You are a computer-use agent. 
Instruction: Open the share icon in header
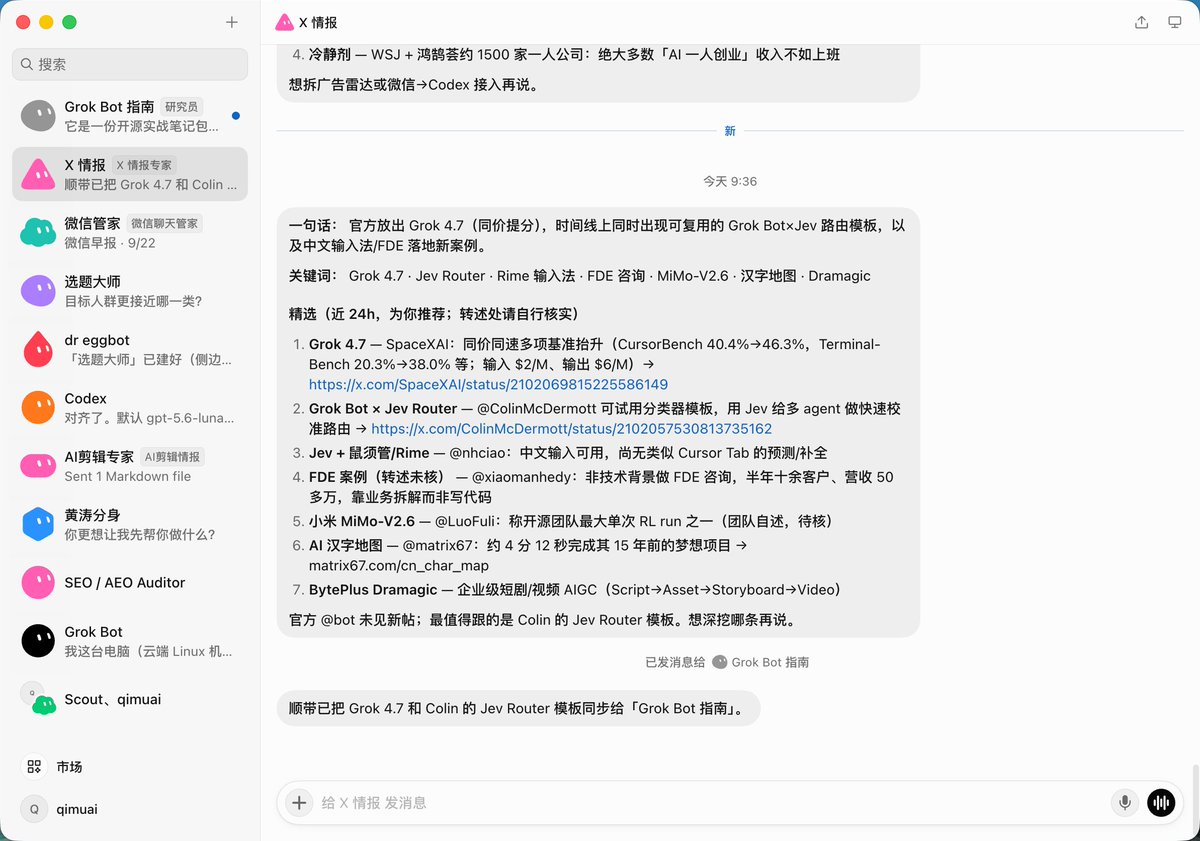pyautogui.click(x=1142, y=22)
